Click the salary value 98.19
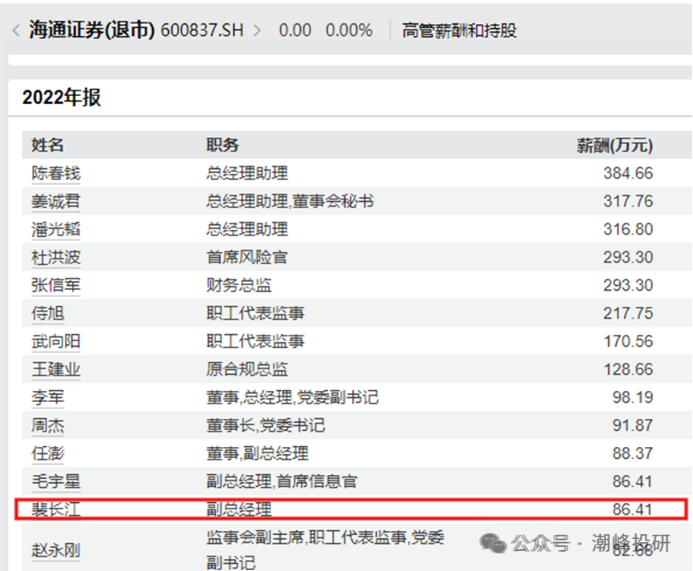 point(632,397)
